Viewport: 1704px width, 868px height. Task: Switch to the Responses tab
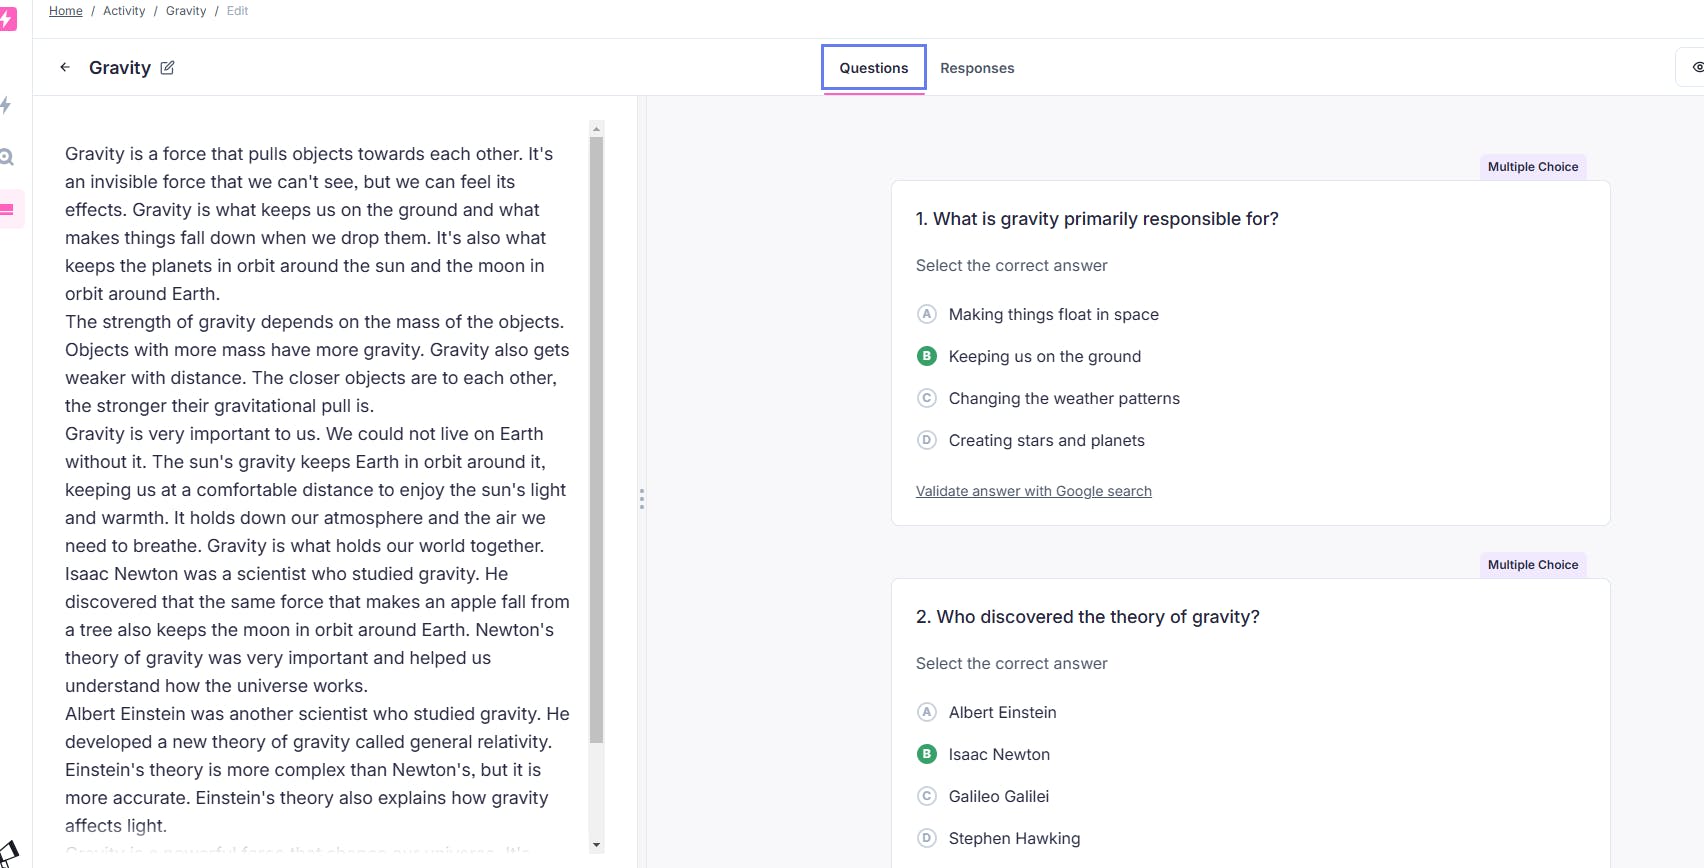coord(977,68)
